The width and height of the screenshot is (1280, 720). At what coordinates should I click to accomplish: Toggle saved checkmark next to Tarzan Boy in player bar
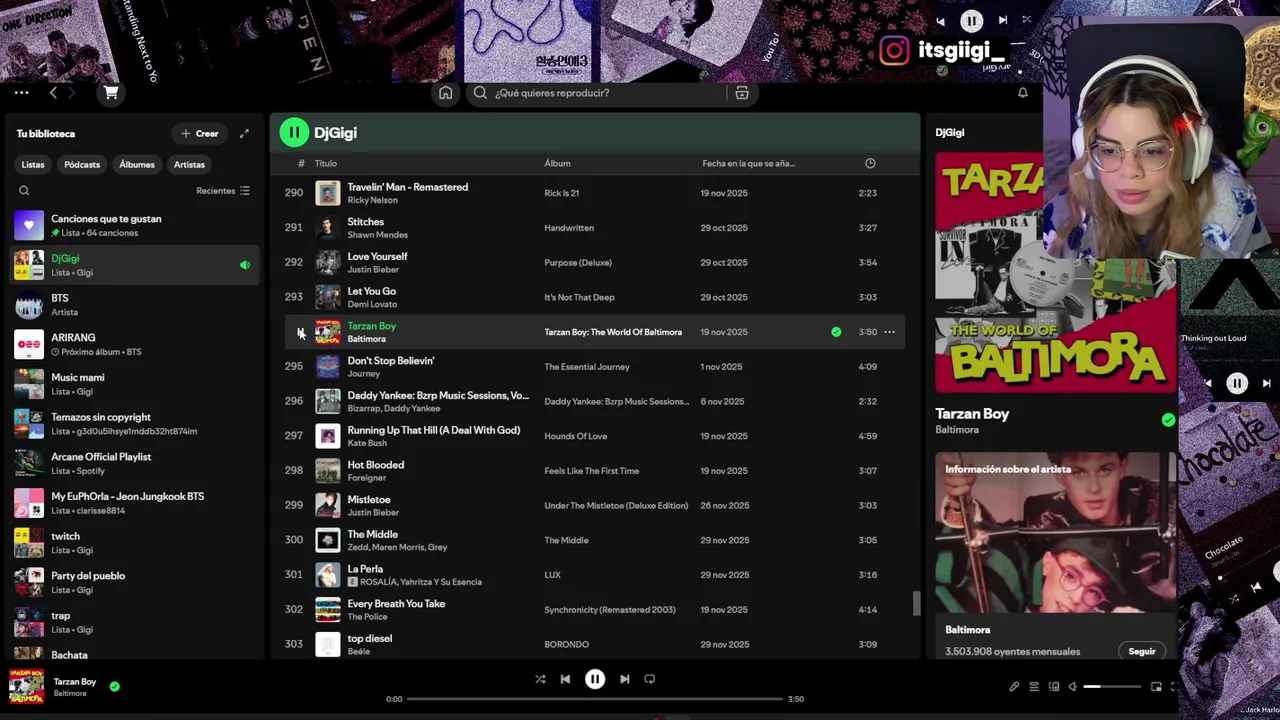[114, 686]
